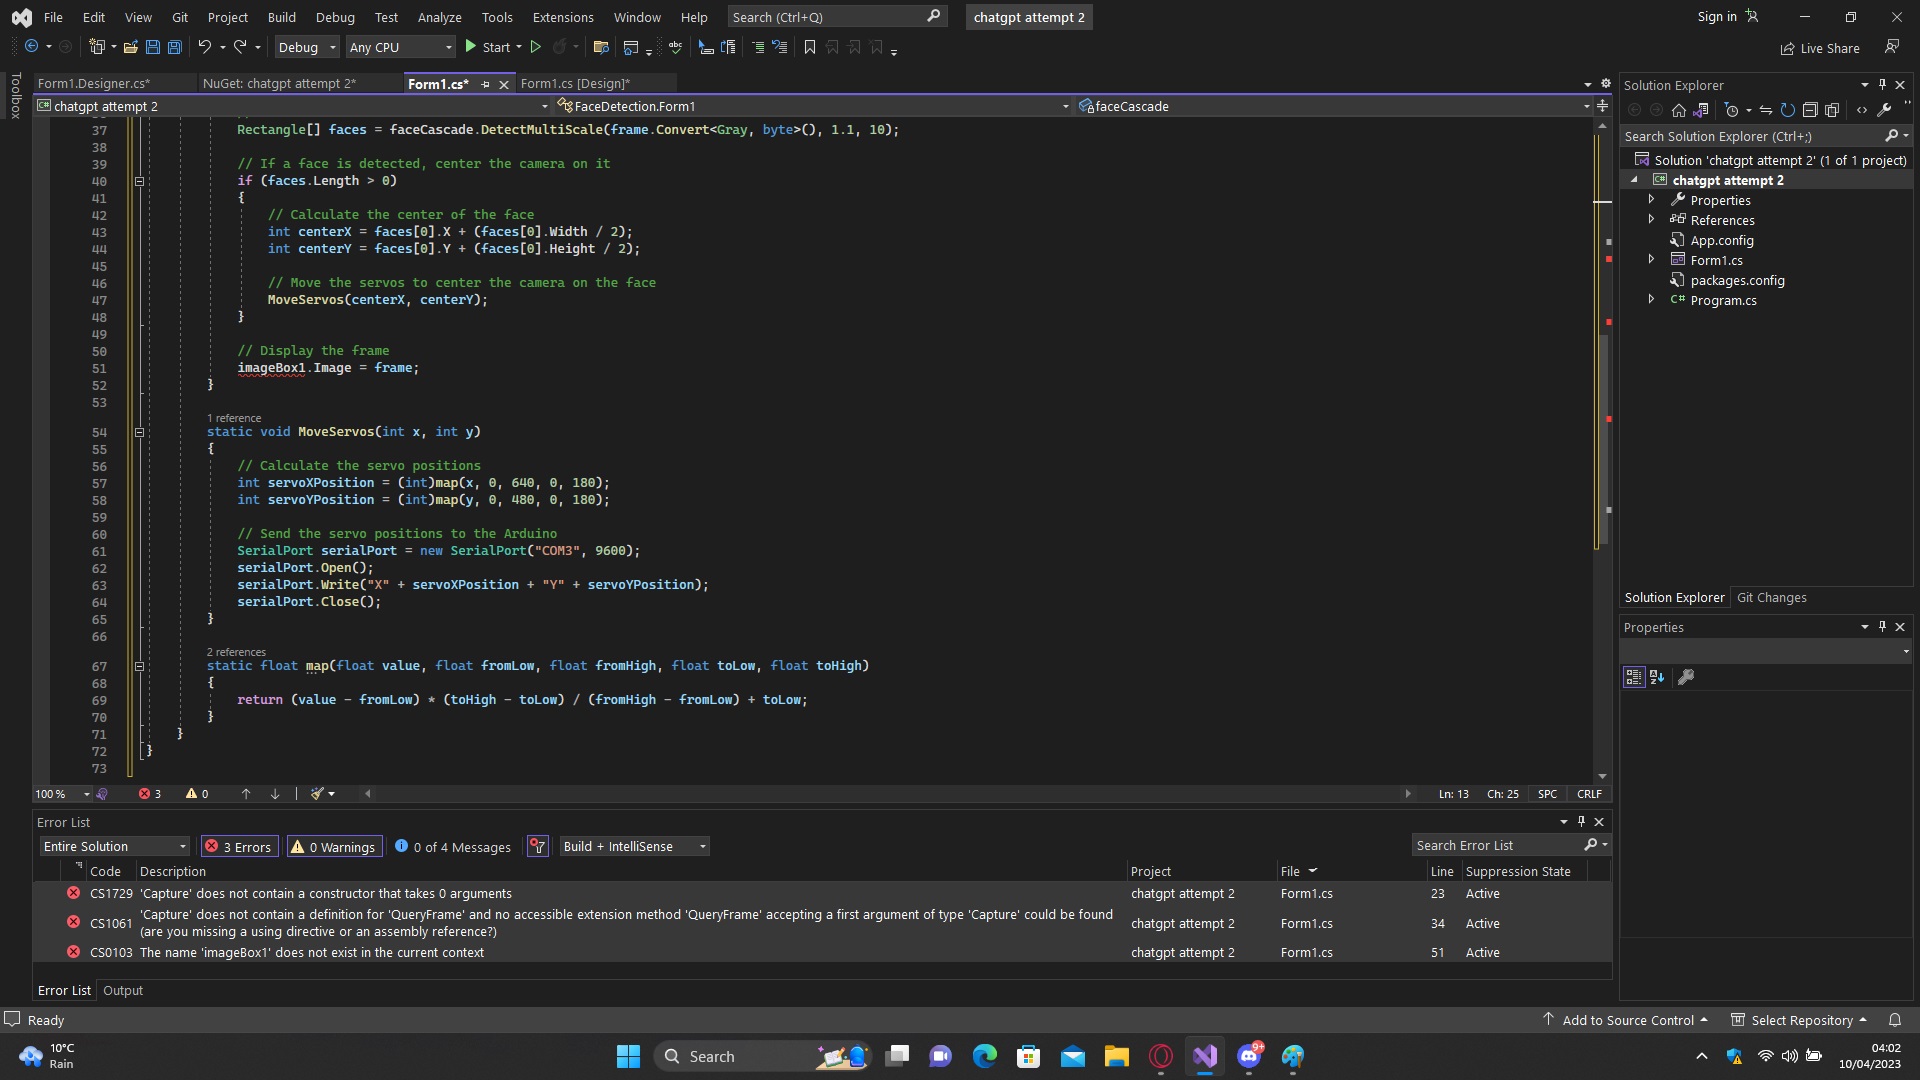Open Solution Explorer Properties wrench icon
This screenshot has height=1080, width=1920.
pos(1884,110)
